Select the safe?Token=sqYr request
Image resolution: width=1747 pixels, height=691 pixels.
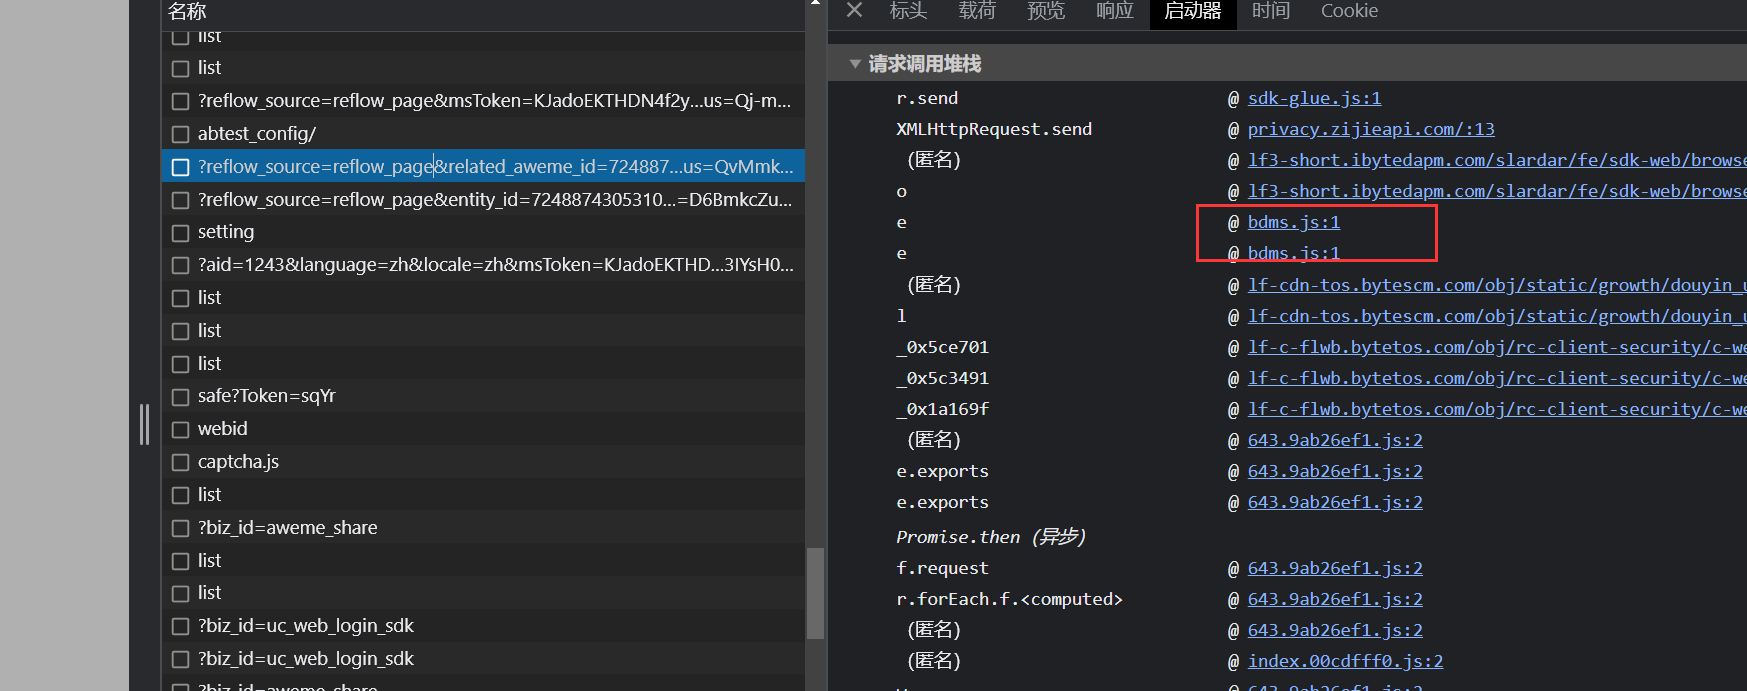tap(483, 396)
